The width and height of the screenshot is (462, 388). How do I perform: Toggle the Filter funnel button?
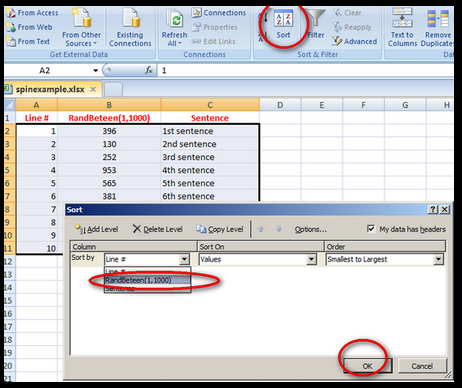point(315,24)
